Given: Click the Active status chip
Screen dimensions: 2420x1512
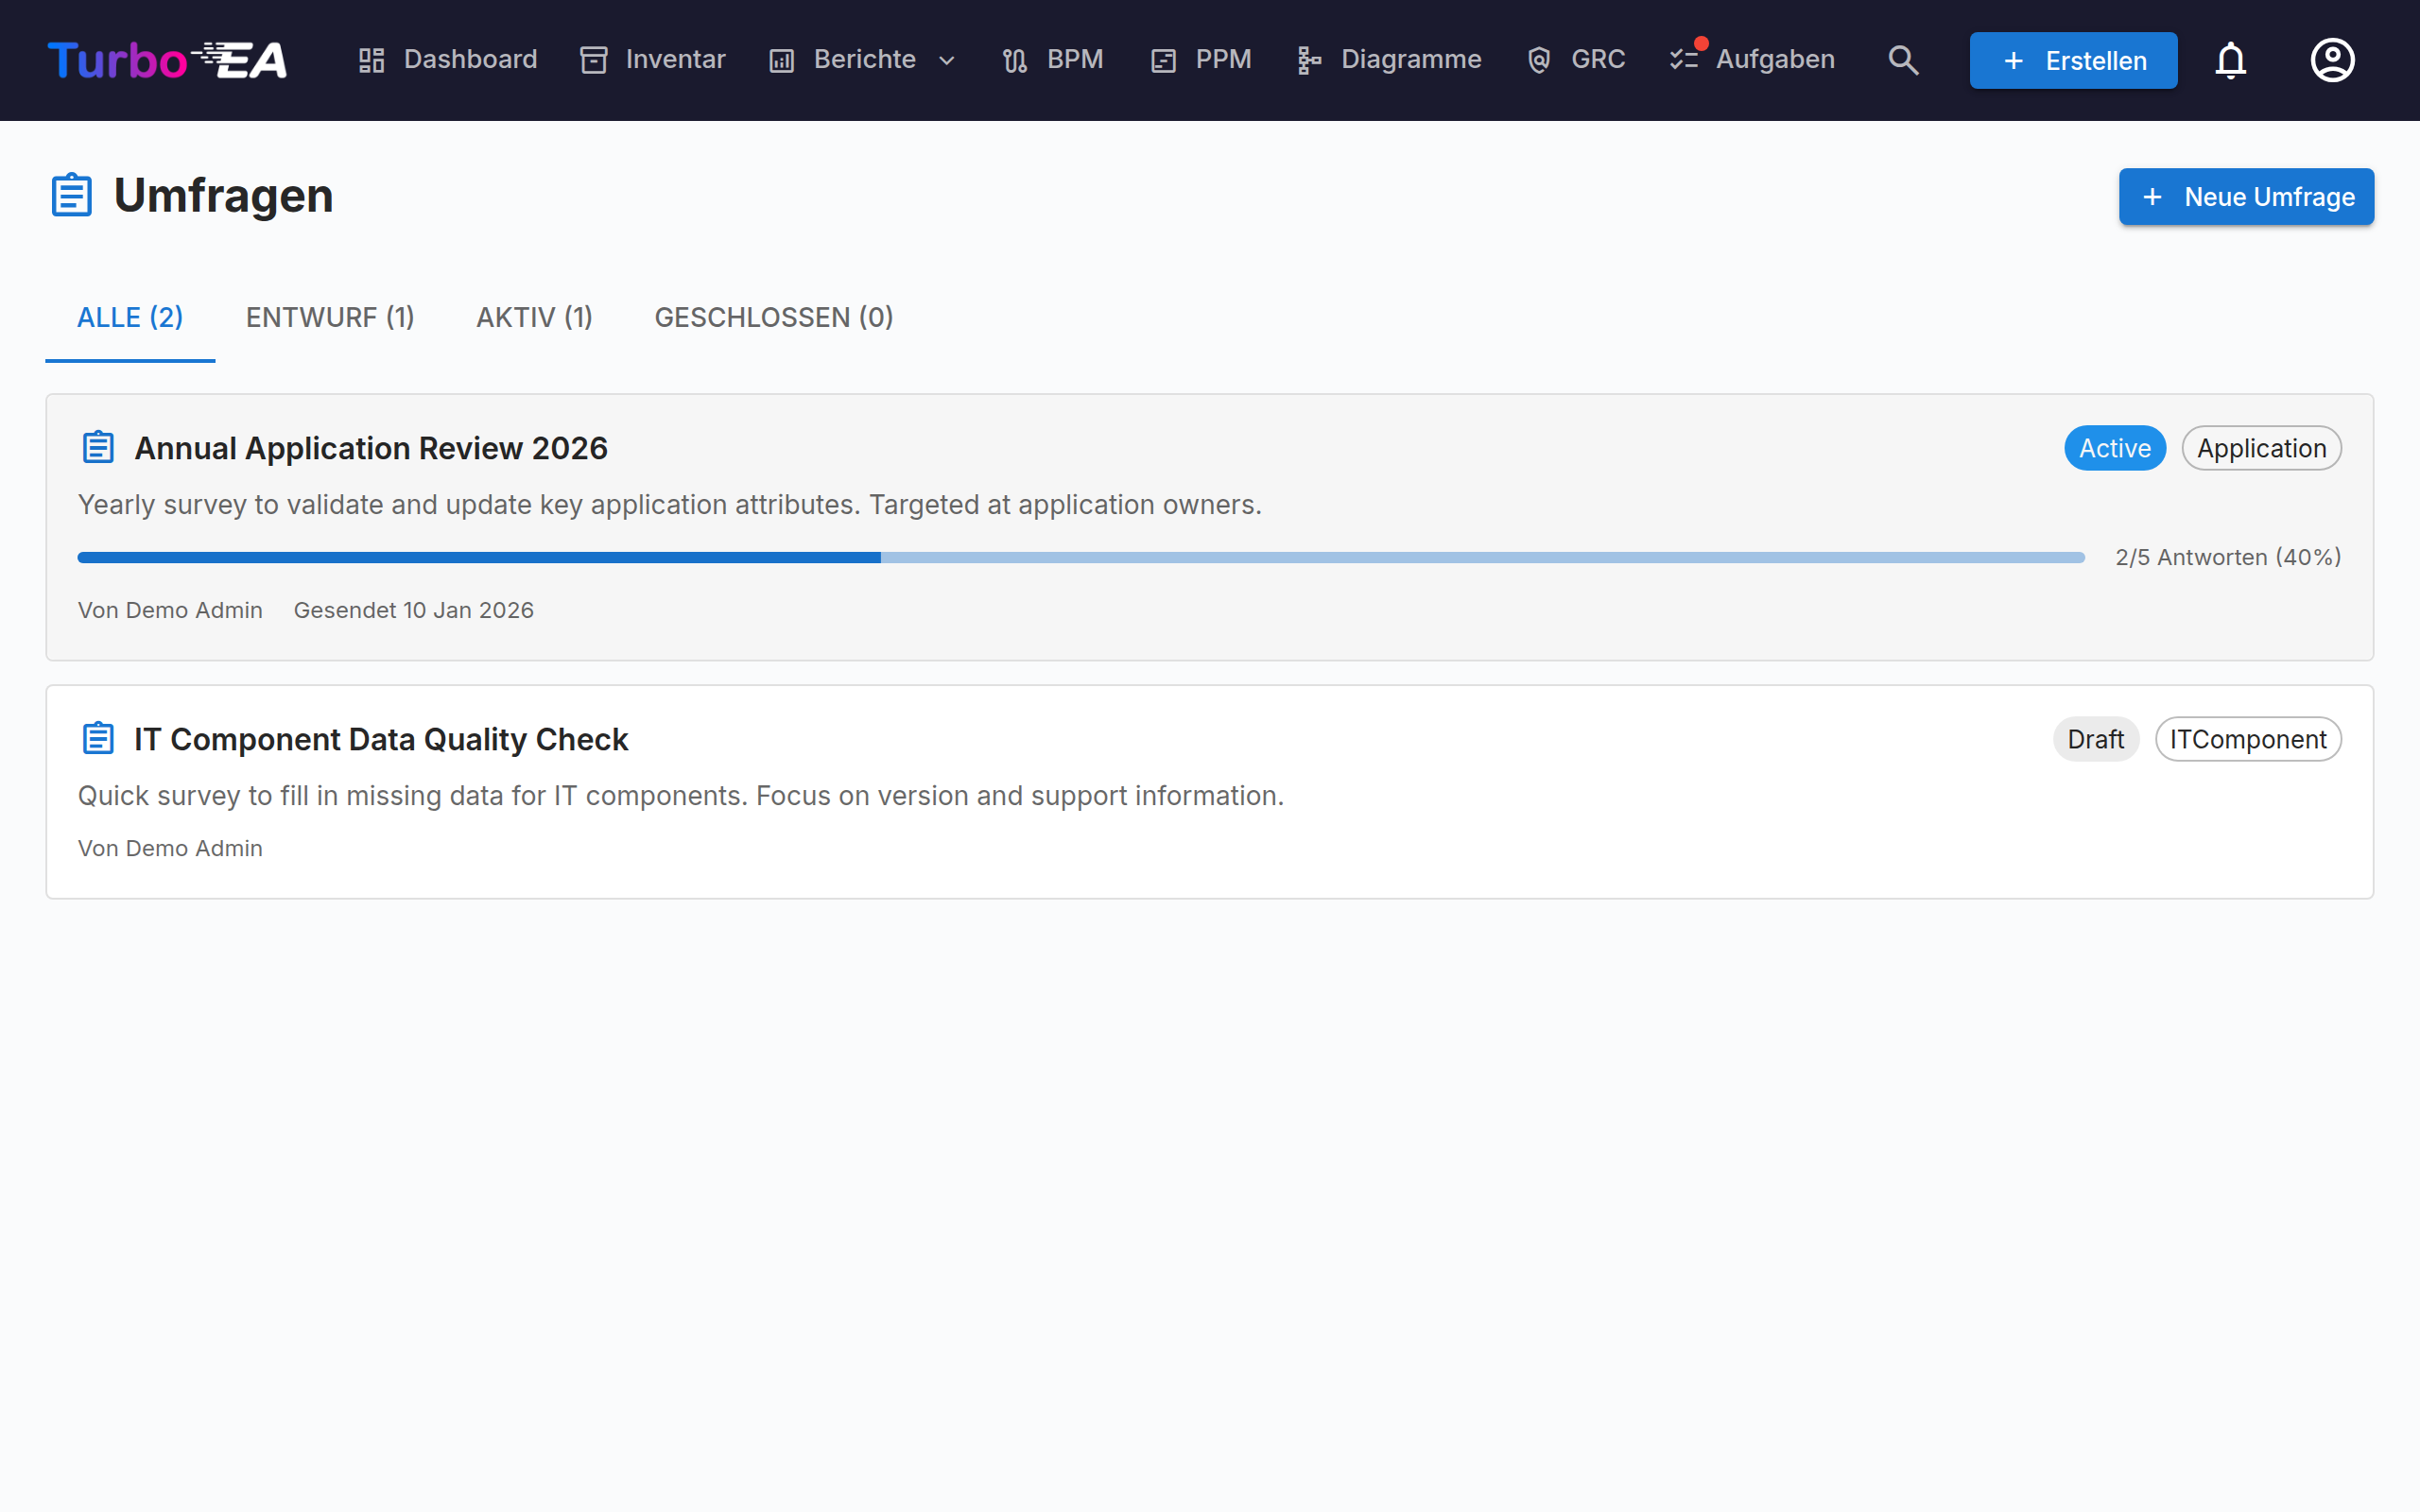Looking at the screenshot, I should [2115, 448].
